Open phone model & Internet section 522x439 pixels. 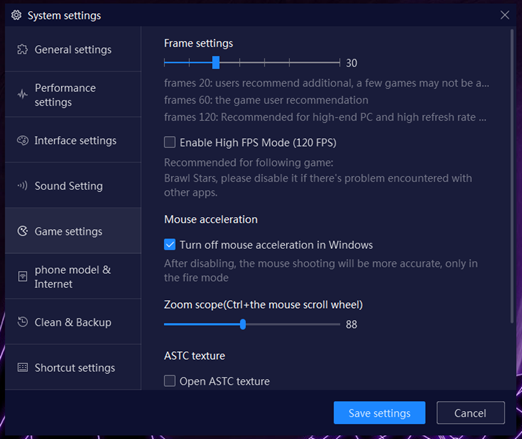point(73,276)
